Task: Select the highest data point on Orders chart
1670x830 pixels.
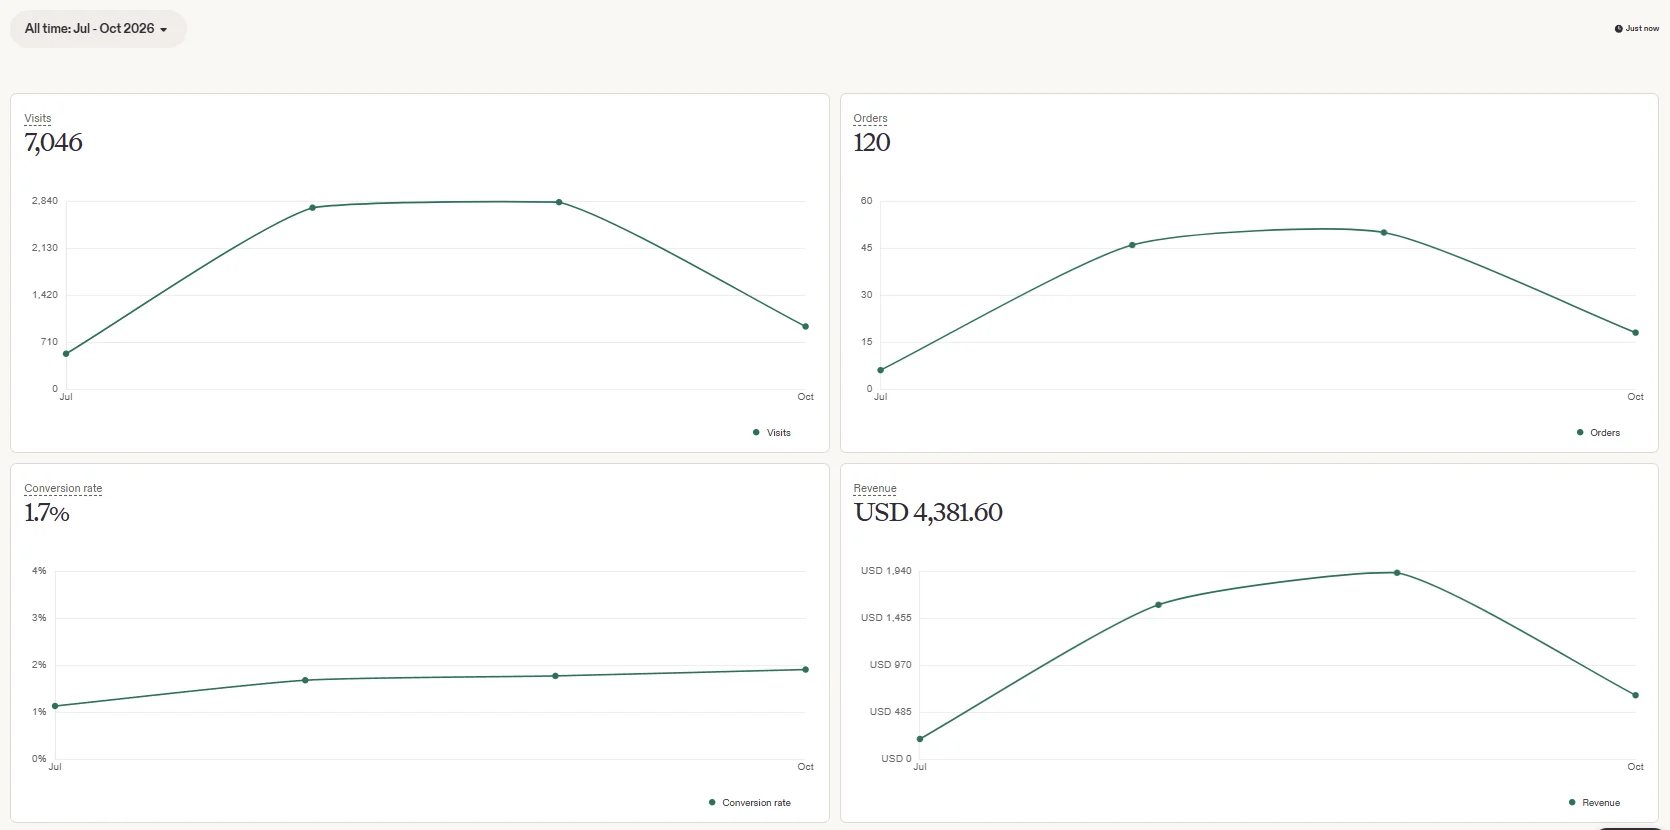Action: click(x=1384, y=233)
